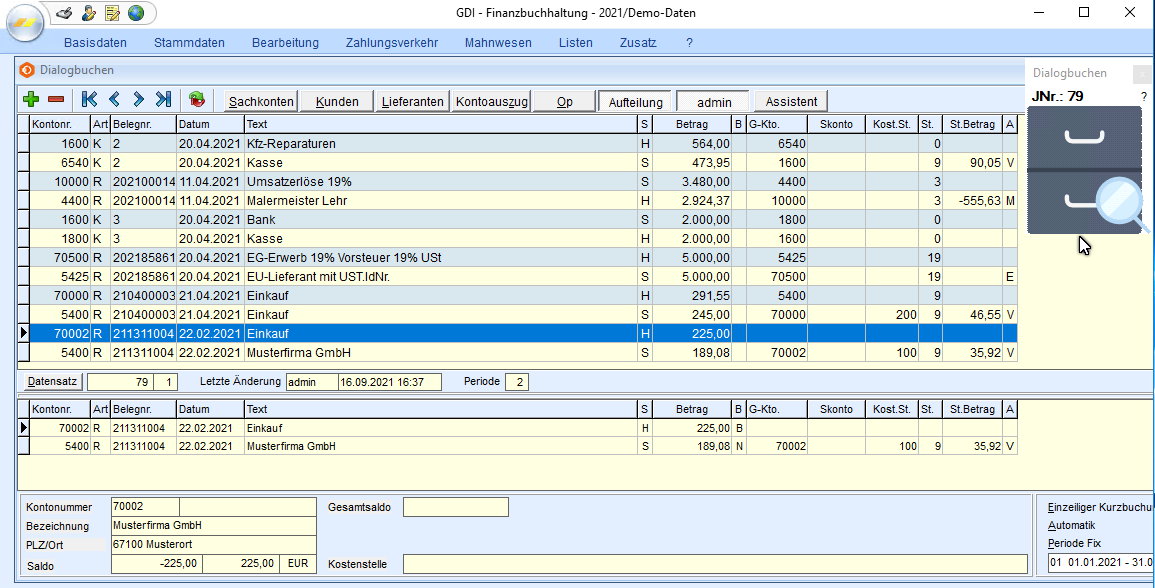Jump to last record with navigation arrow

pyautogui.click(x=163, y=99)
